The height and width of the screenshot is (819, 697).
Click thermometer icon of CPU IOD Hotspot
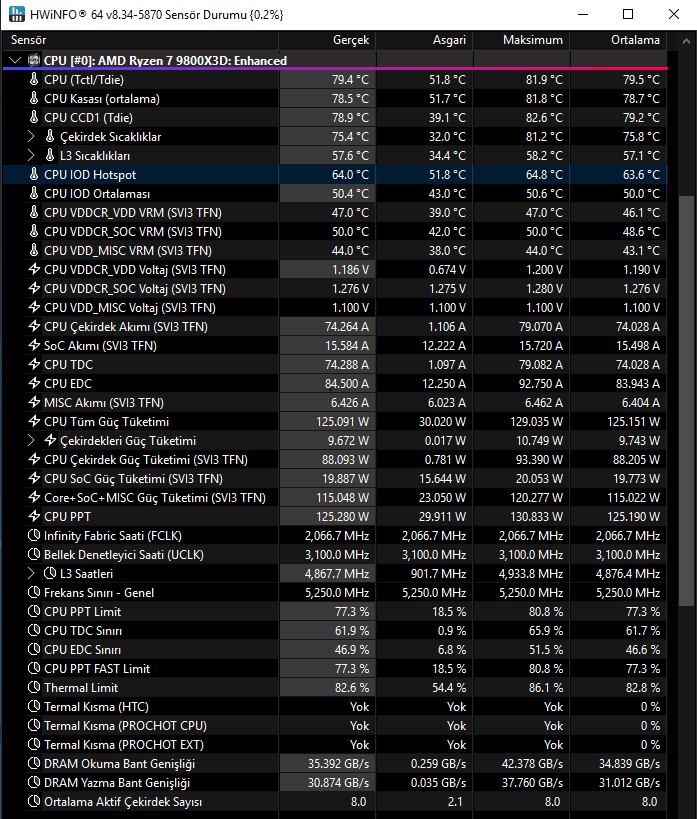point(34,174)
